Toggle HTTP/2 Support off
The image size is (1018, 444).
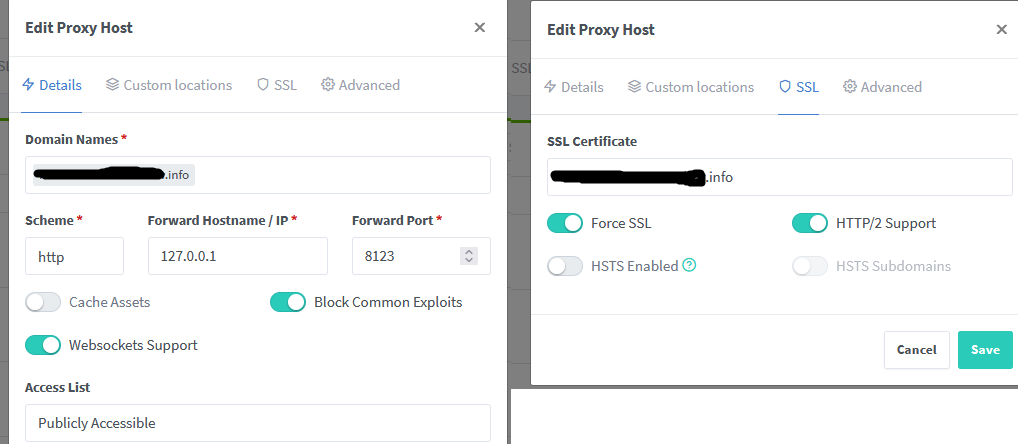(810, 223)
